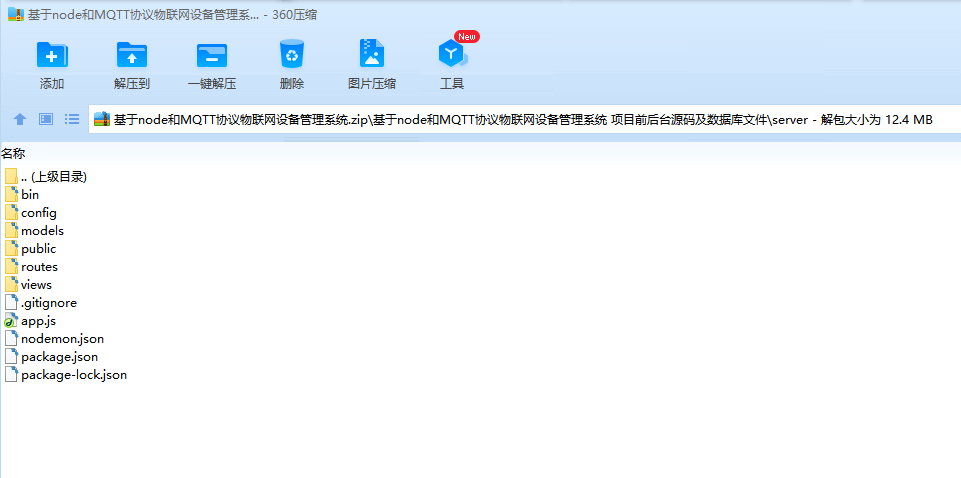Click the red New badge on 工具
This screenshot has width=961, height=478.
tap(467, 36)
